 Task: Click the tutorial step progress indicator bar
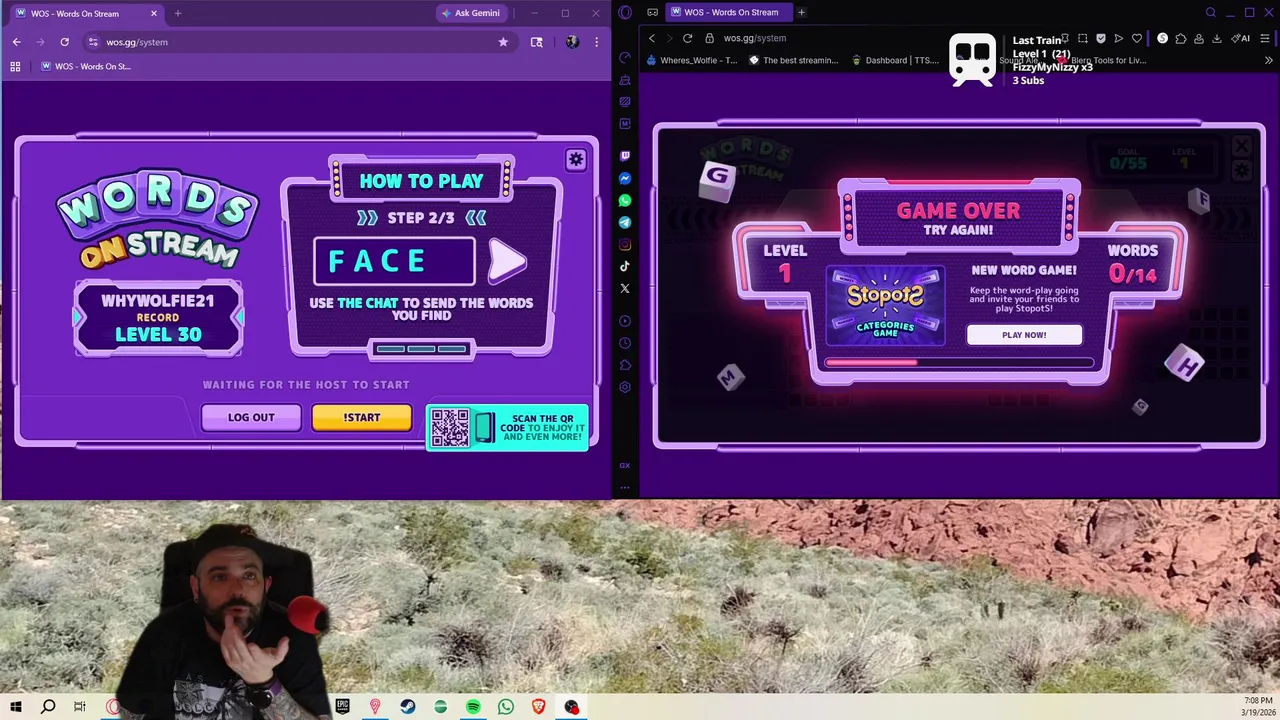[421, 349]
